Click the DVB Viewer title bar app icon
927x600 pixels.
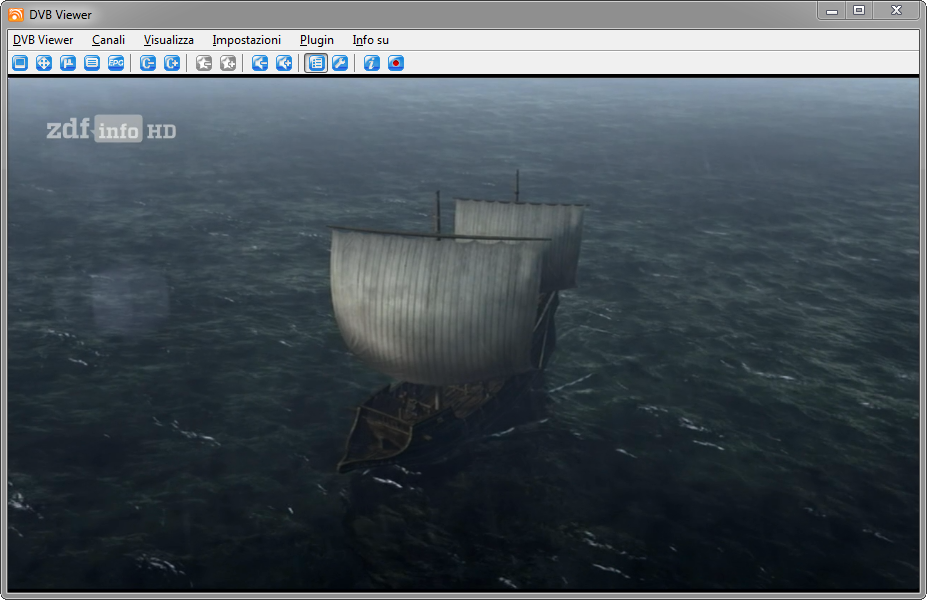click(x=16, y=14)
